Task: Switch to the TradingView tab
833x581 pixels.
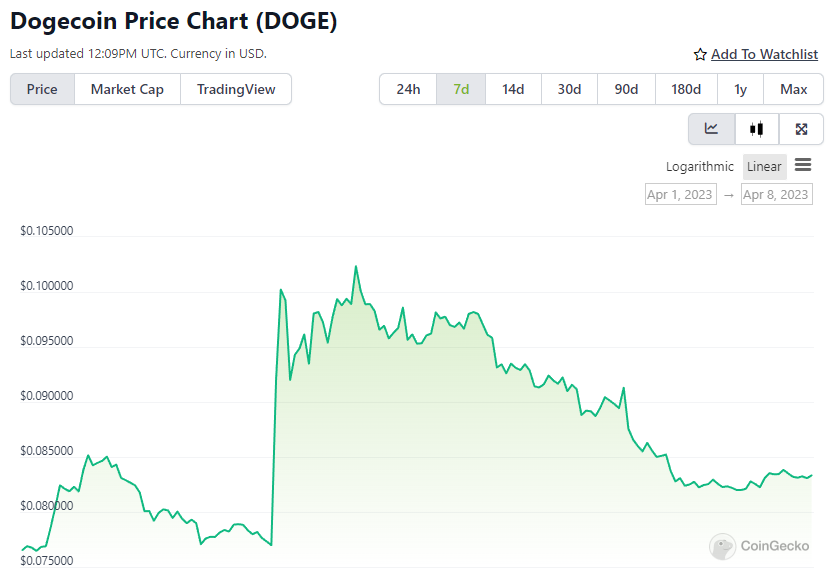Action: 236,89
